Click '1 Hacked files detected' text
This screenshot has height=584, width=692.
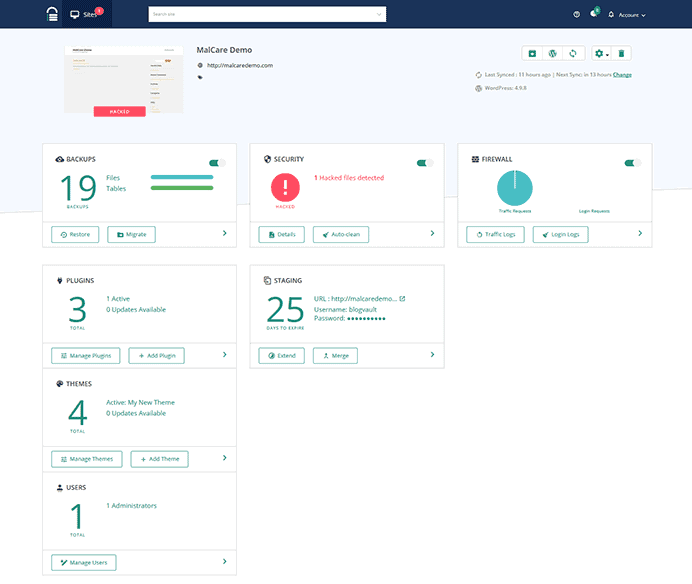(x=349, y=178)
